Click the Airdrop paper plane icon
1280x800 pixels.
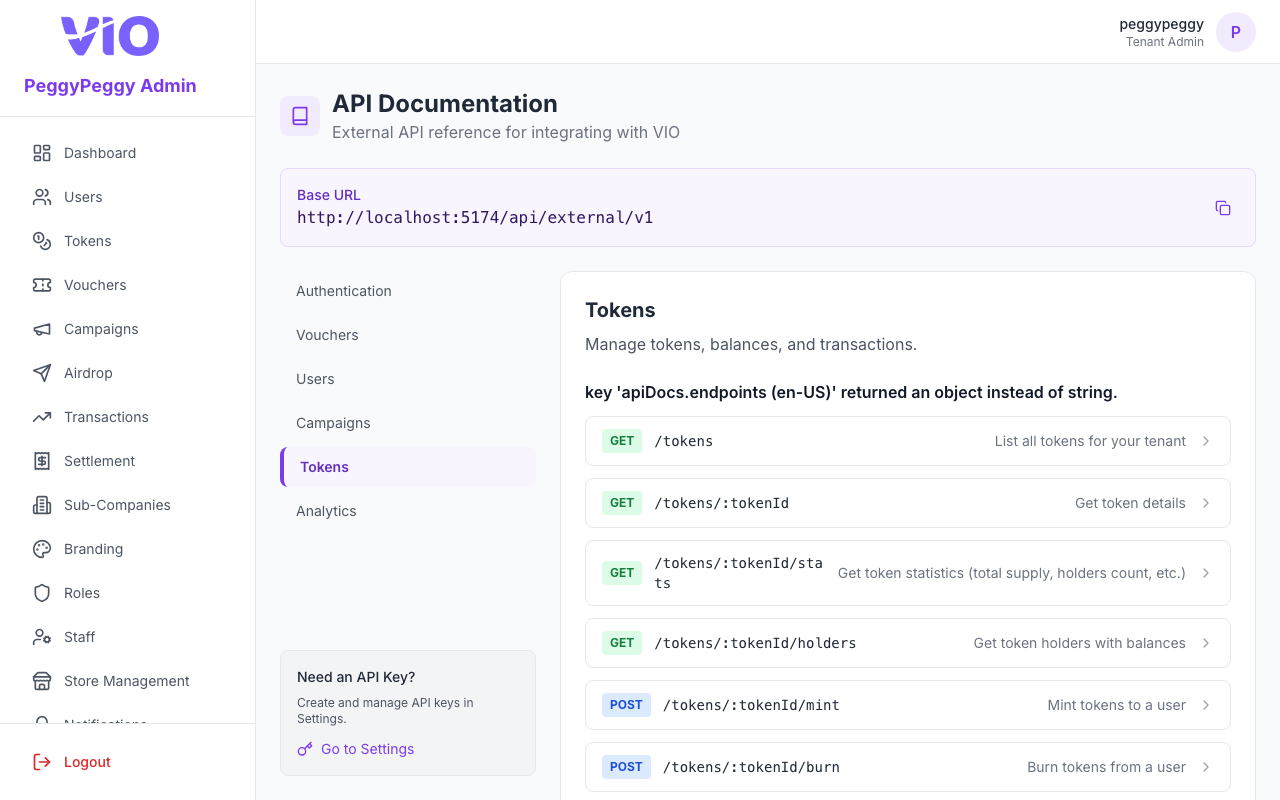point(42,373)
